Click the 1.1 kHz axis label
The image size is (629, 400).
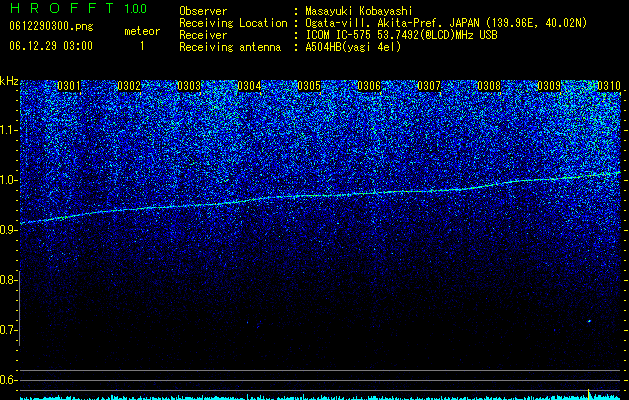(x=8, y=130)
